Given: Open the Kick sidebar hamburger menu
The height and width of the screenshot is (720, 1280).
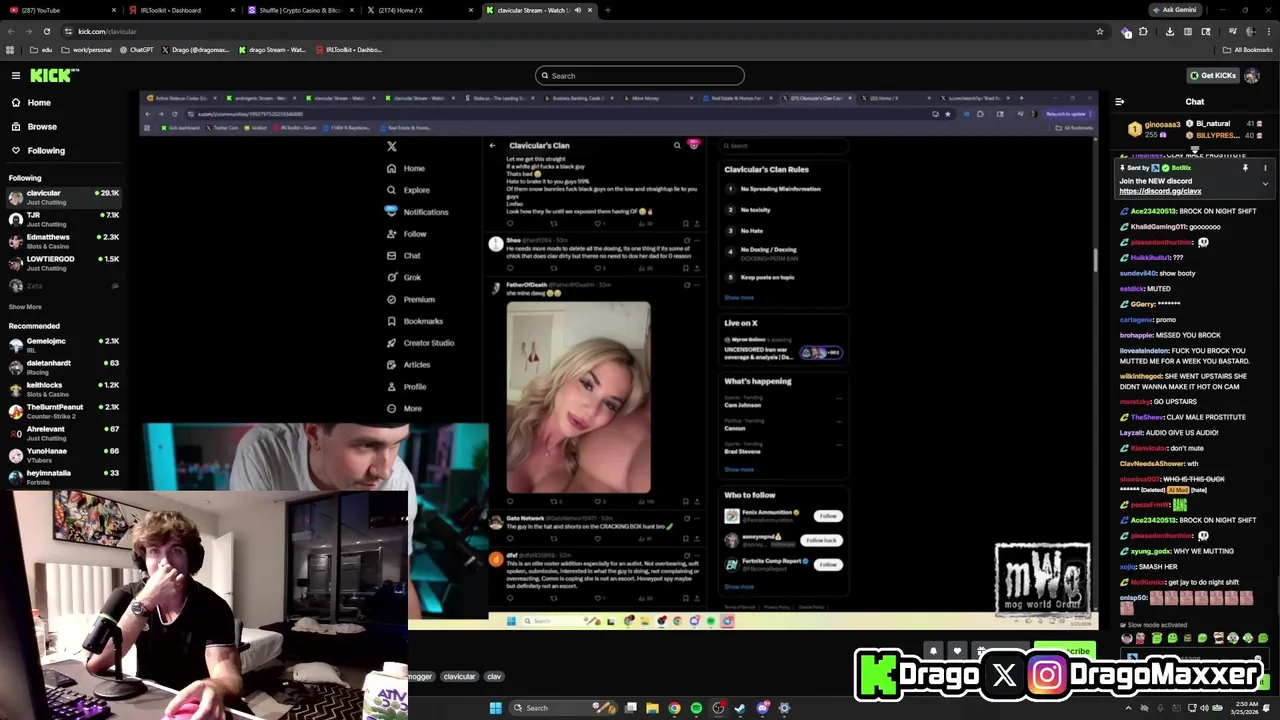Looking at the screenshot, I should [16, 75].
